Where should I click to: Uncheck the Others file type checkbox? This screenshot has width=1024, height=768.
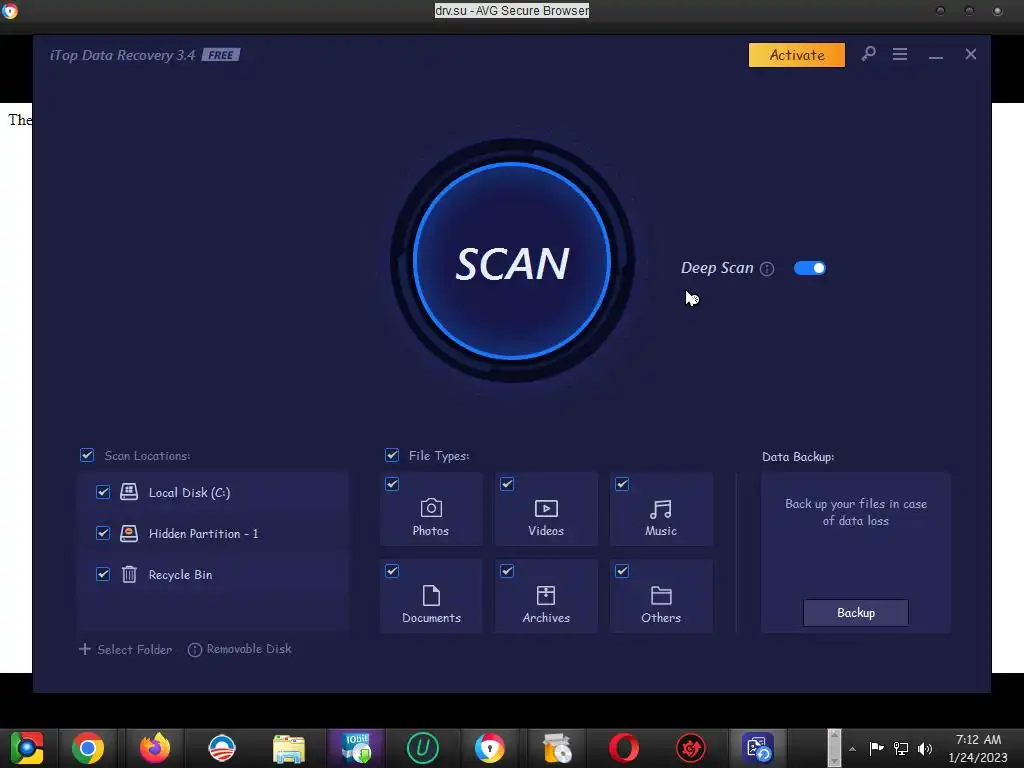pos(622,571)
